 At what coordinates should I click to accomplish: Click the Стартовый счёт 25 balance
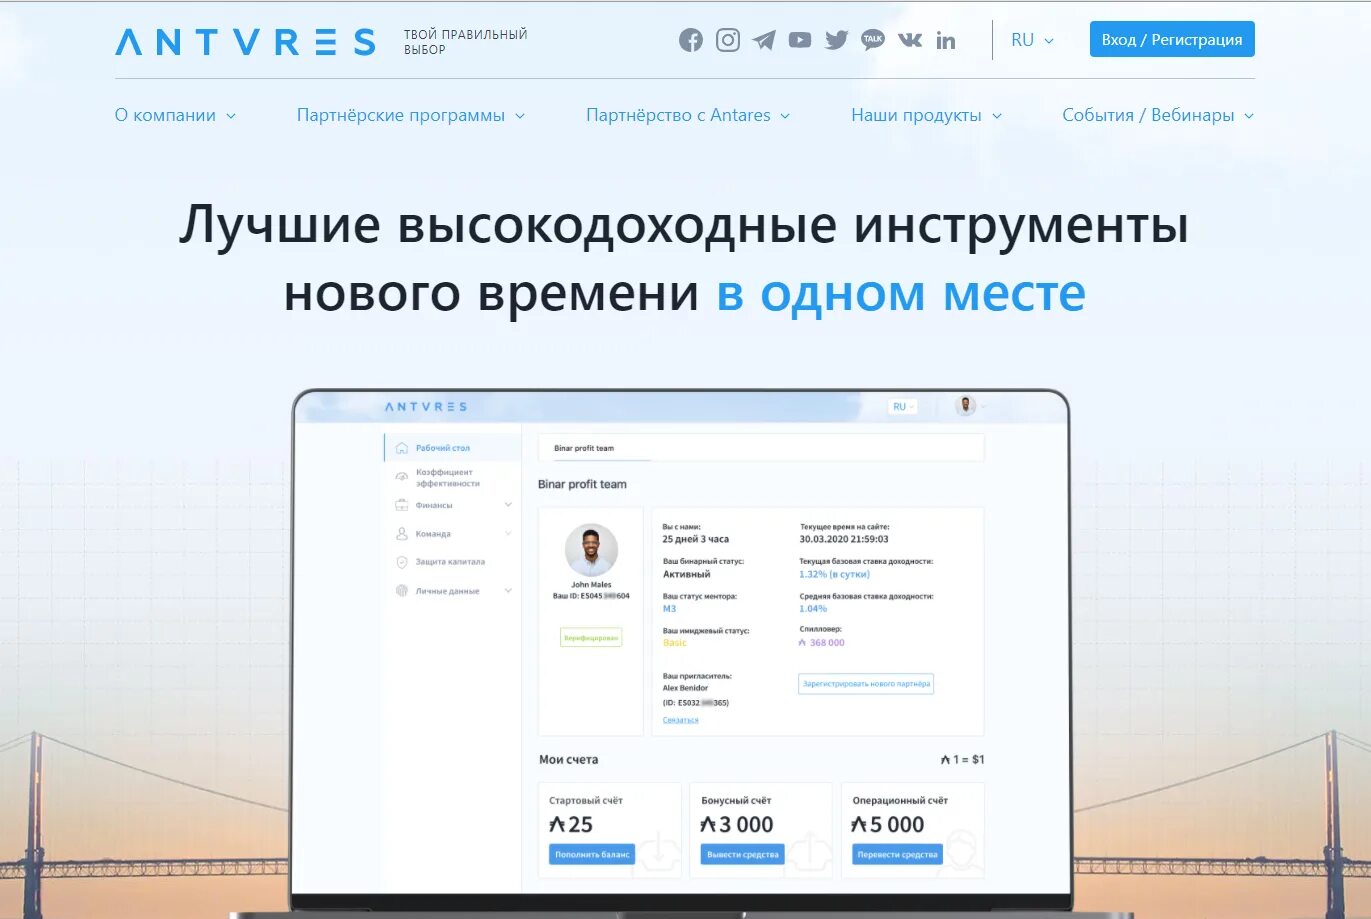point(571,825)
